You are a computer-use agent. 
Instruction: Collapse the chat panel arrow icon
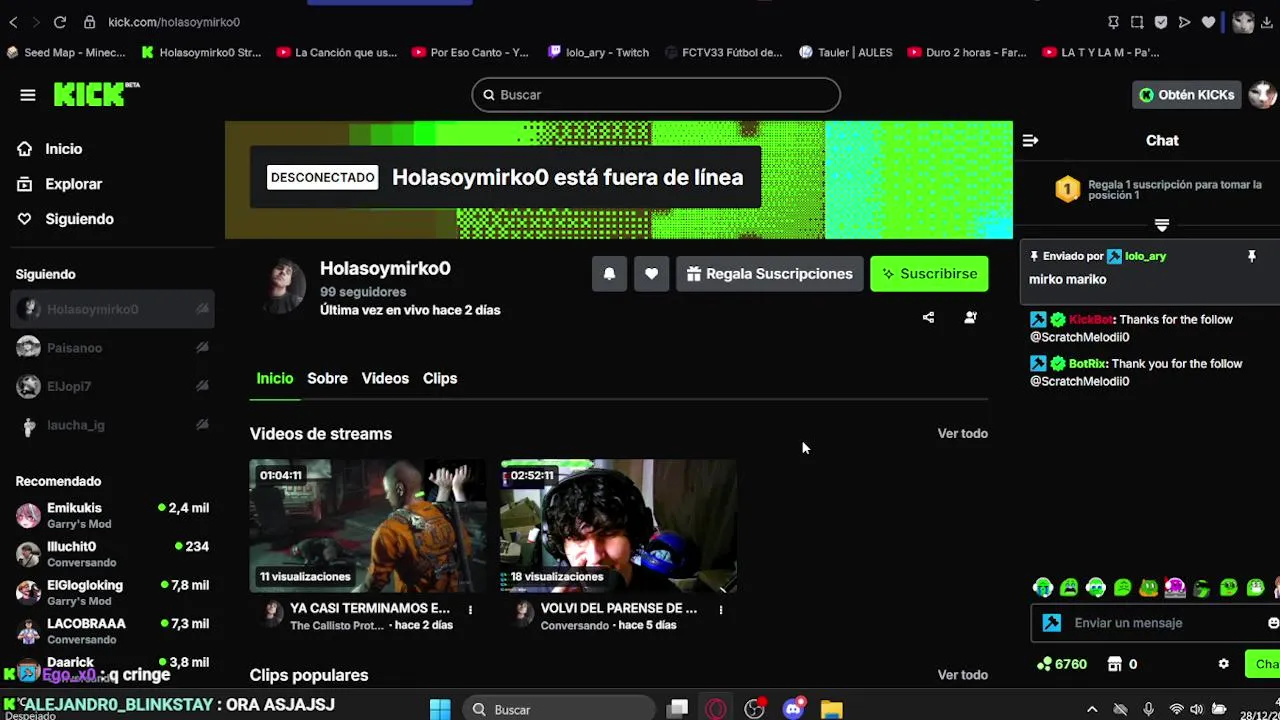point(1030,141)
